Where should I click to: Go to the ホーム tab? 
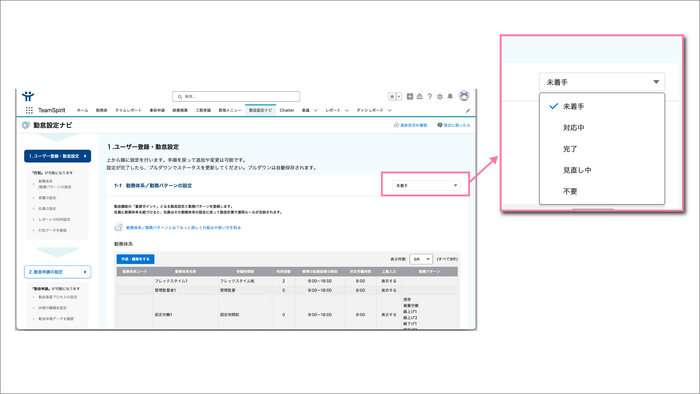(x=83, y=110)
